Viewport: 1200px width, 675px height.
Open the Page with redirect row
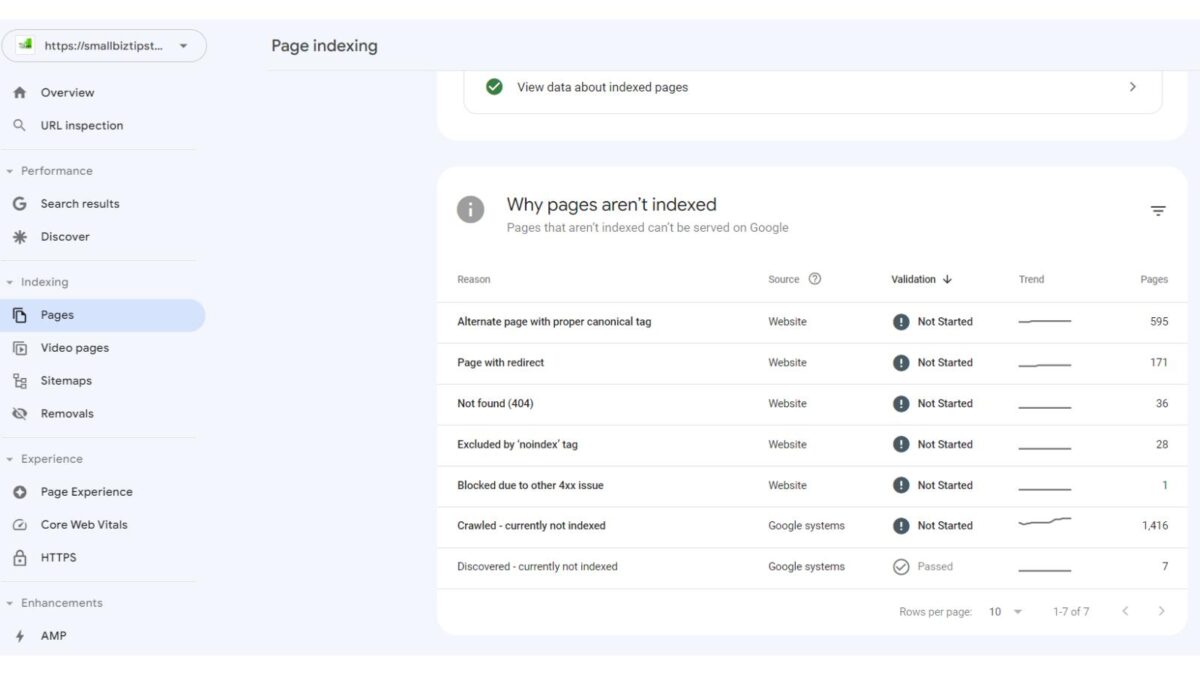[812, 363]
